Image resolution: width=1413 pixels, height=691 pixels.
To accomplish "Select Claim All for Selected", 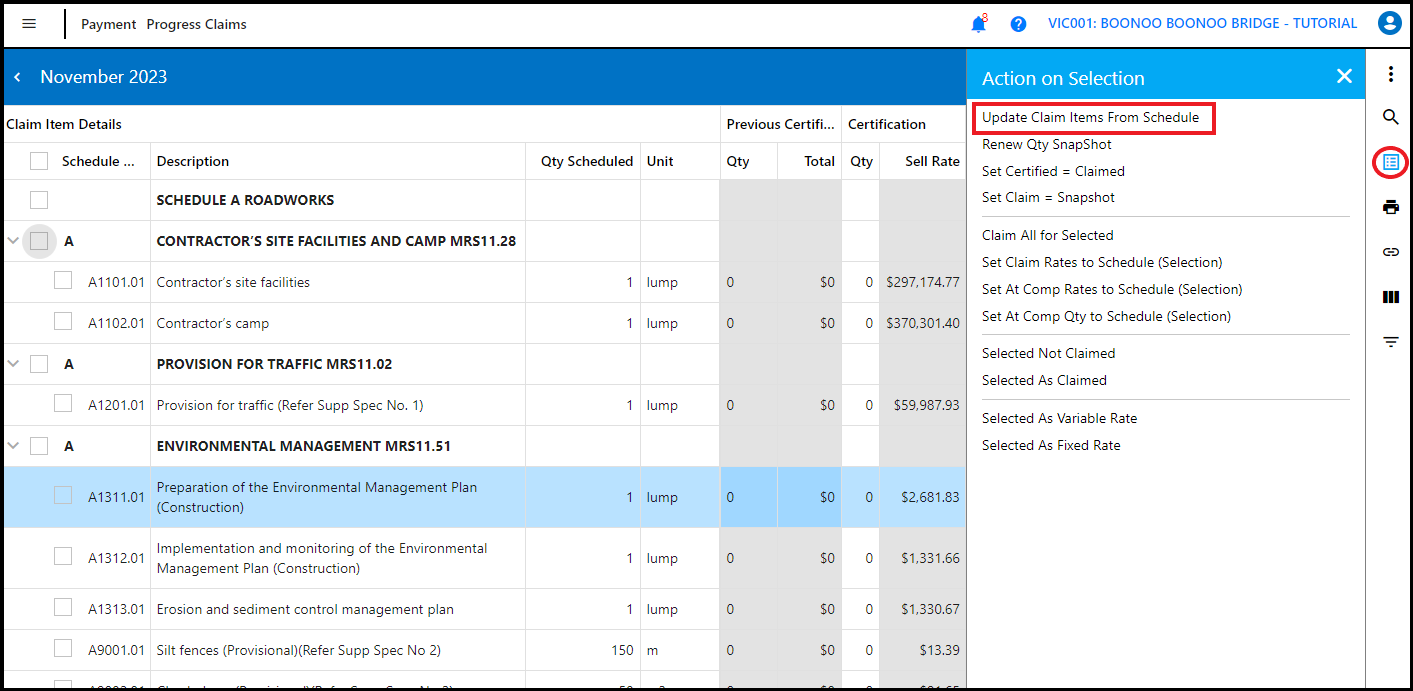I will coord(1047,235).
